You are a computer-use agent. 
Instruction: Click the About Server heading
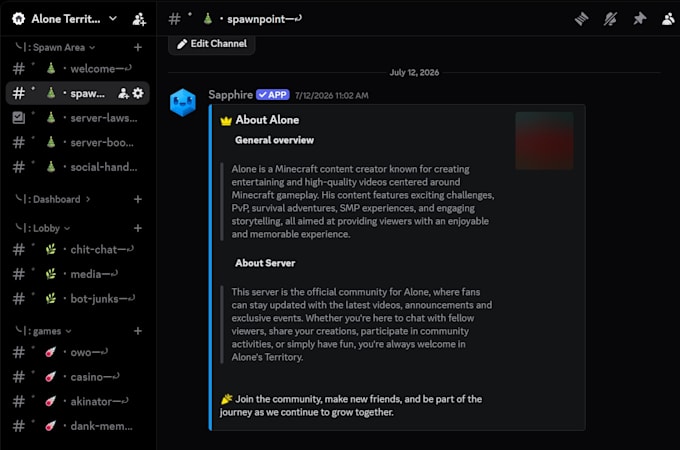(x=265, y=263)
